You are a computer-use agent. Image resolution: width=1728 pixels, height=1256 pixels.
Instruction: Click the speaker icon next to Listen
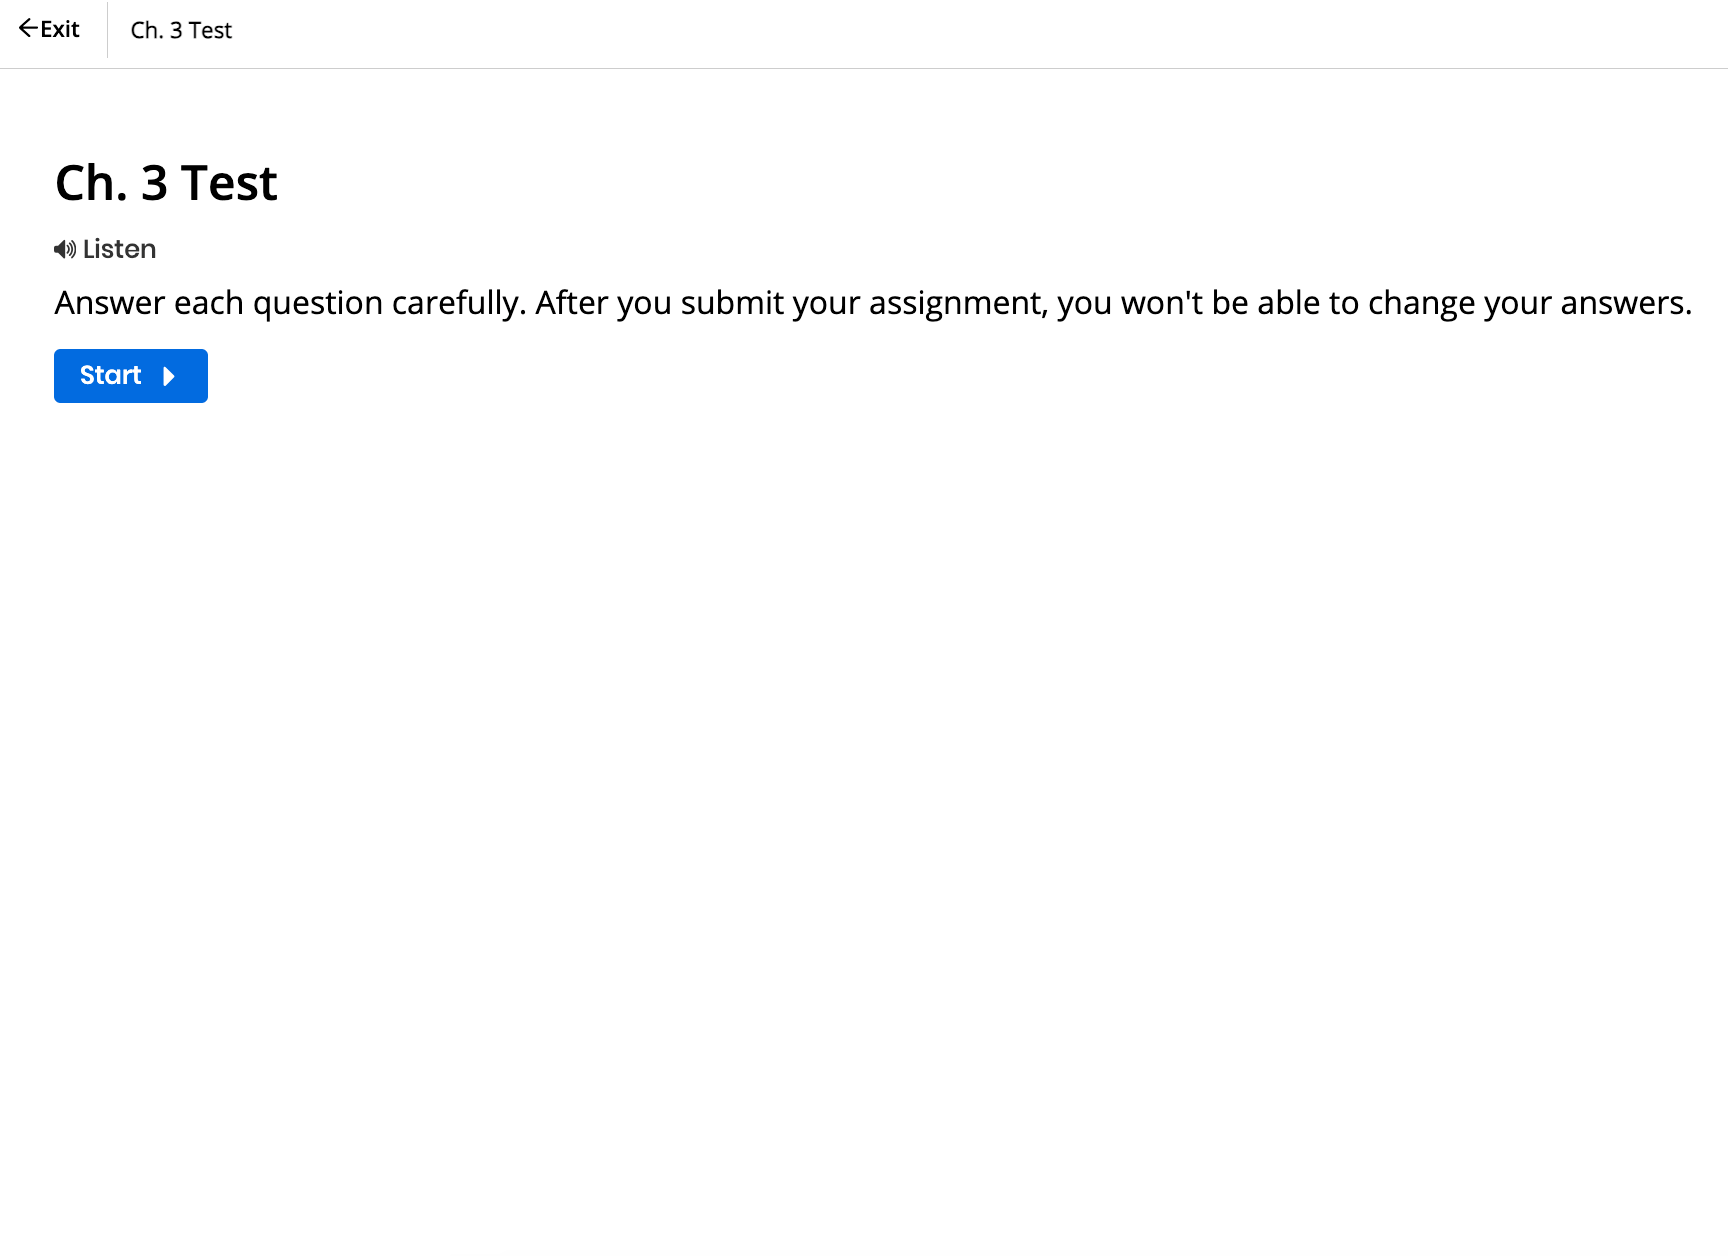[x=65, y=250]
